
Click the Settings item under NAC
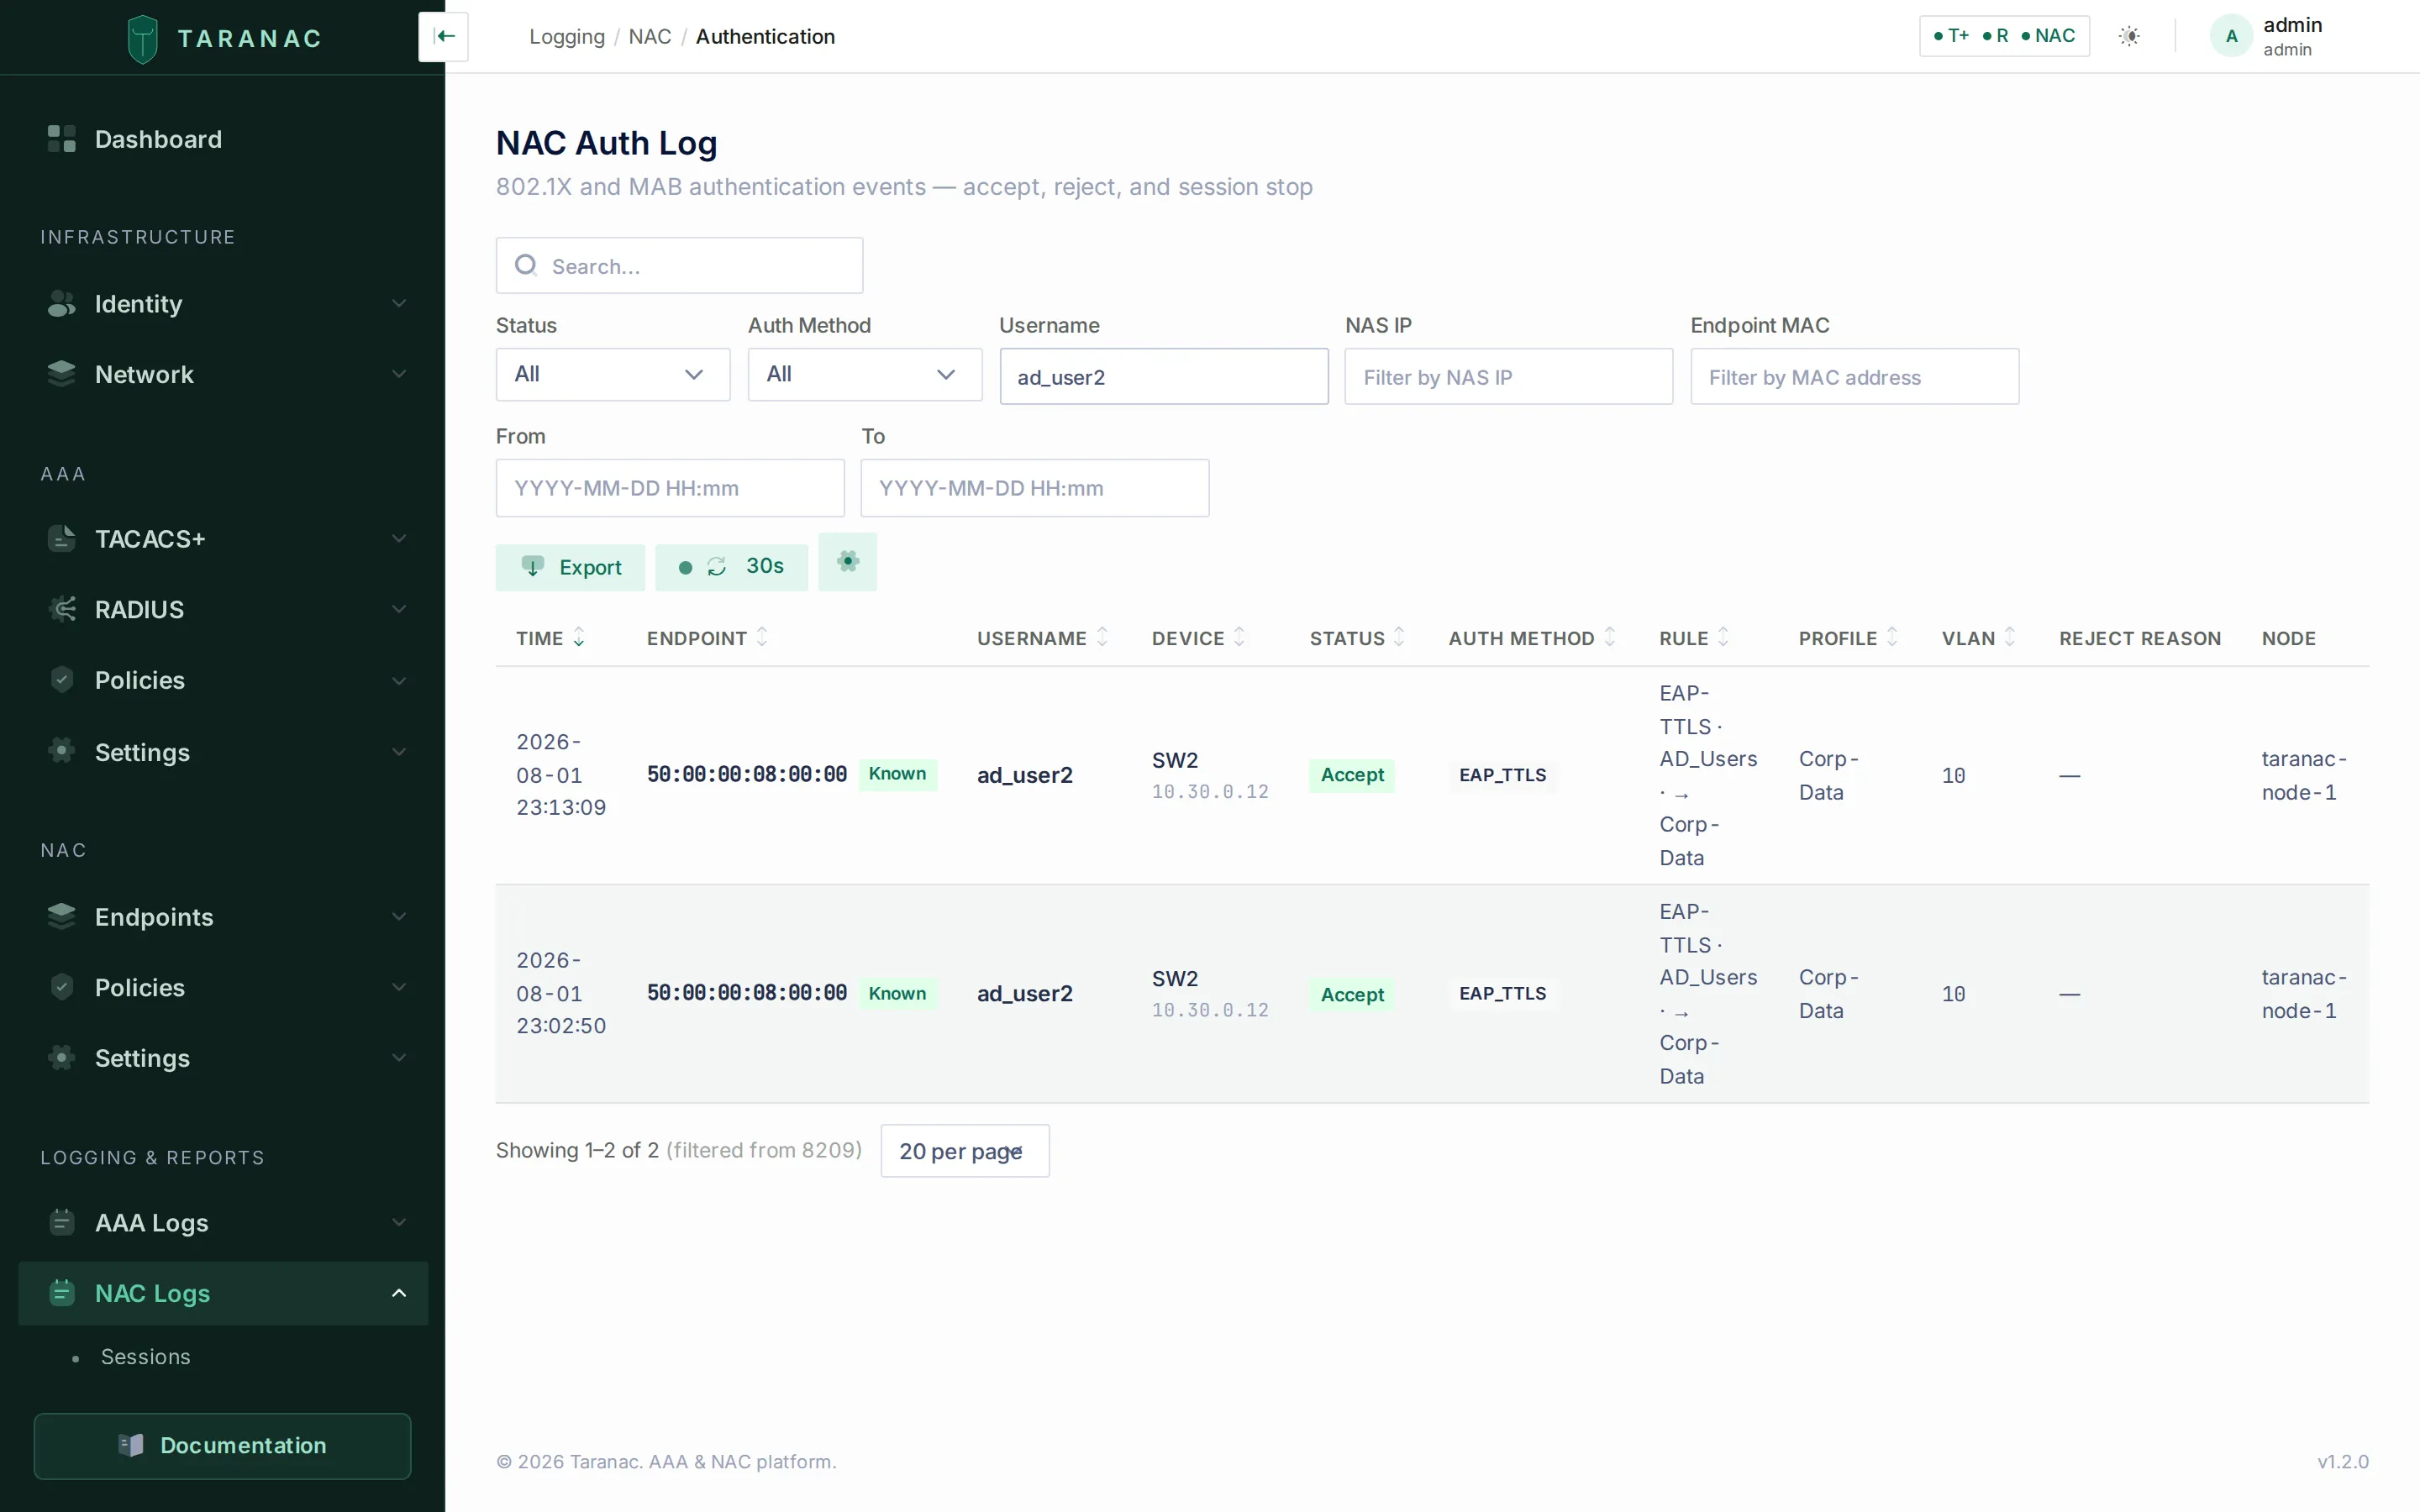[222, 1058]
